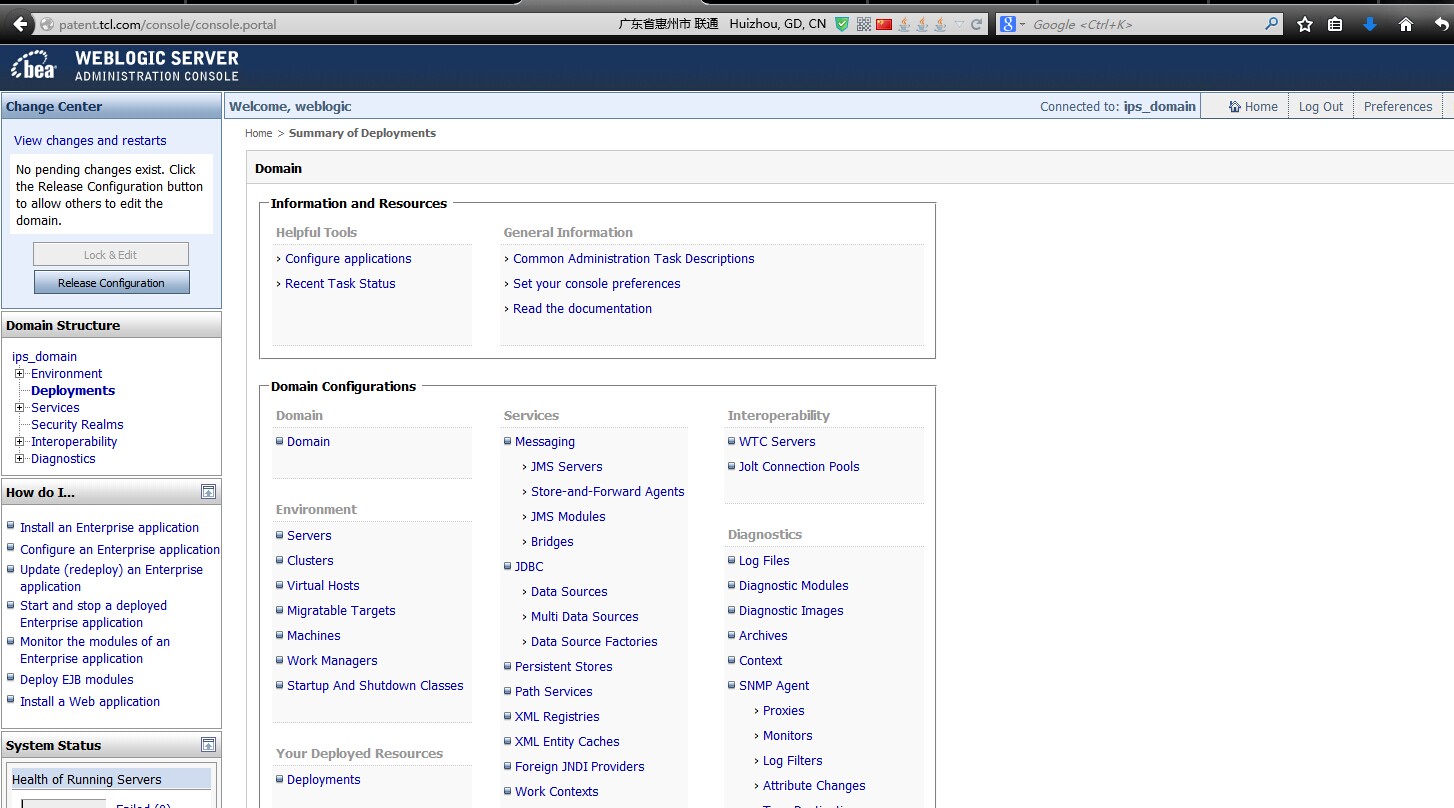Open Migratable Targets link
This screenshot has width=1454, height=808.
[x=341, y=611]
